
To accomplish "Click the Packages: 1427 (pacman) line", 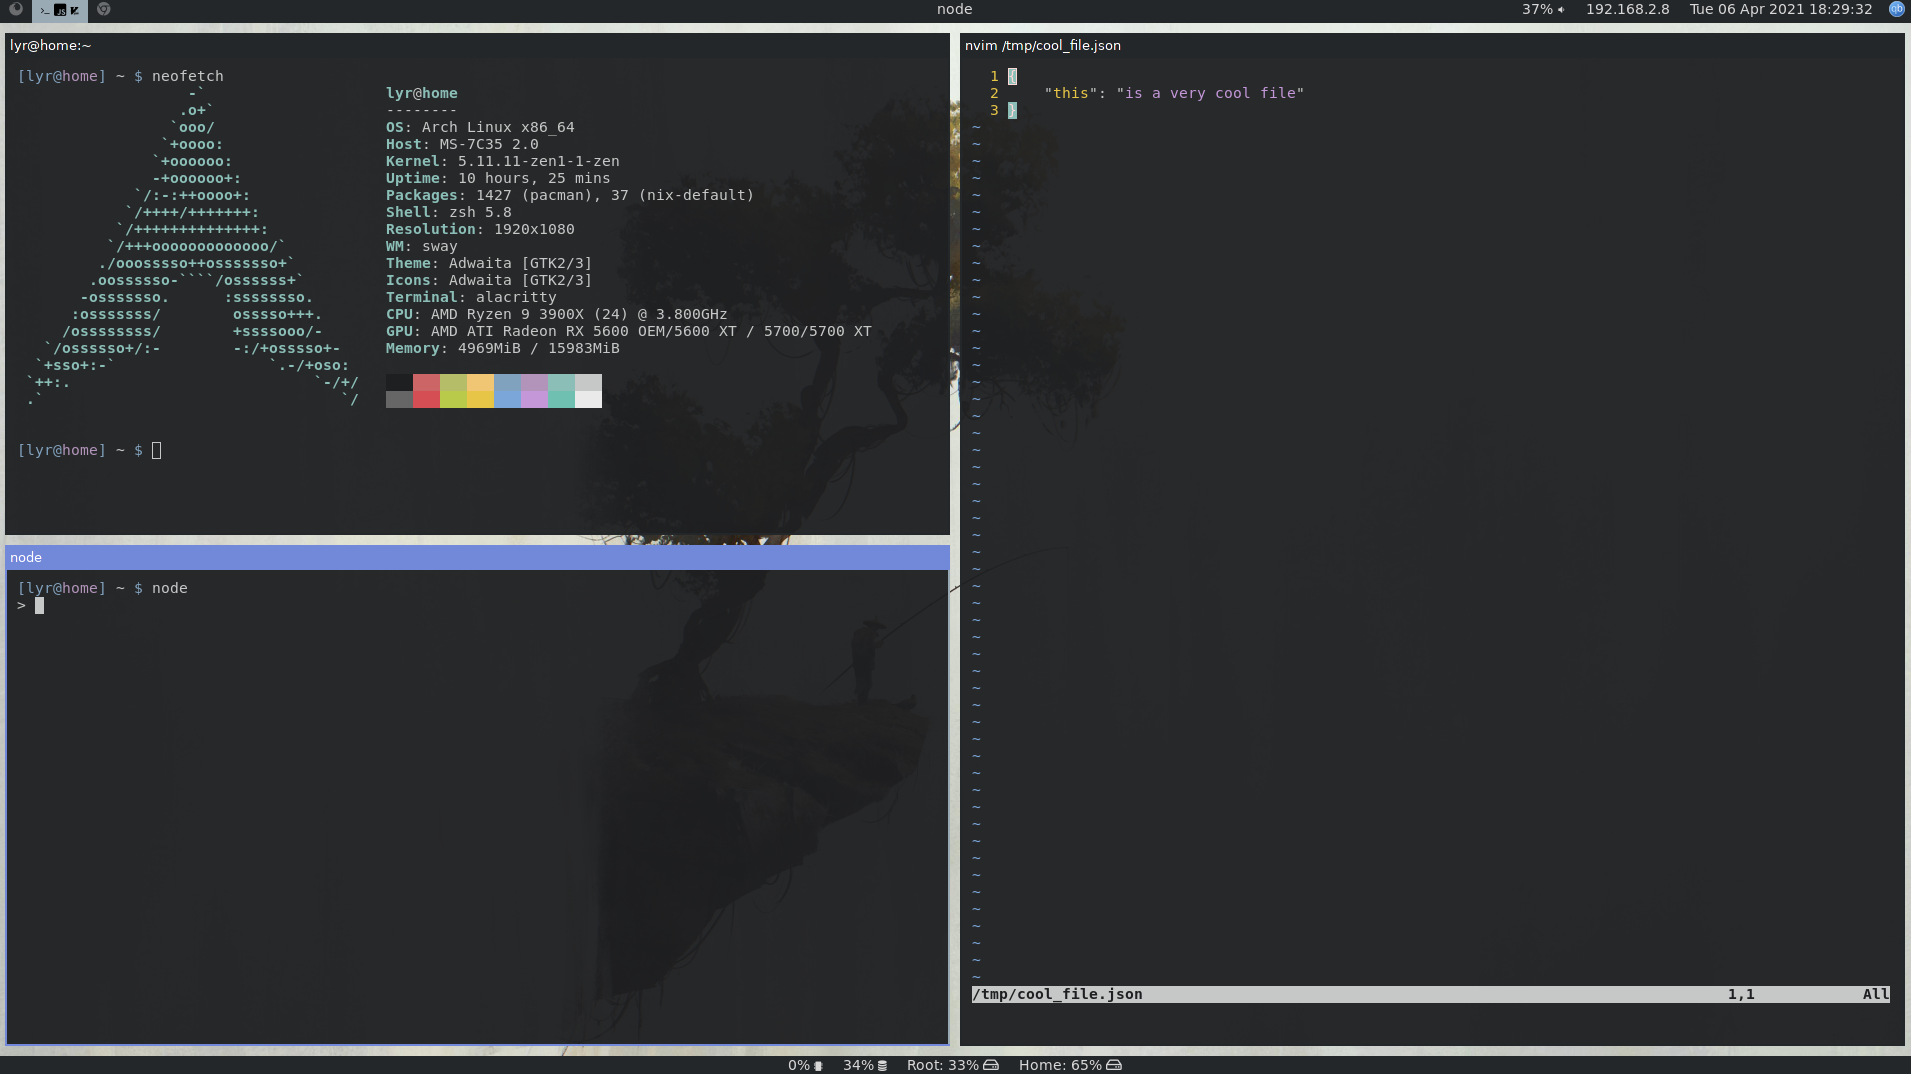I will coord(570,195).
